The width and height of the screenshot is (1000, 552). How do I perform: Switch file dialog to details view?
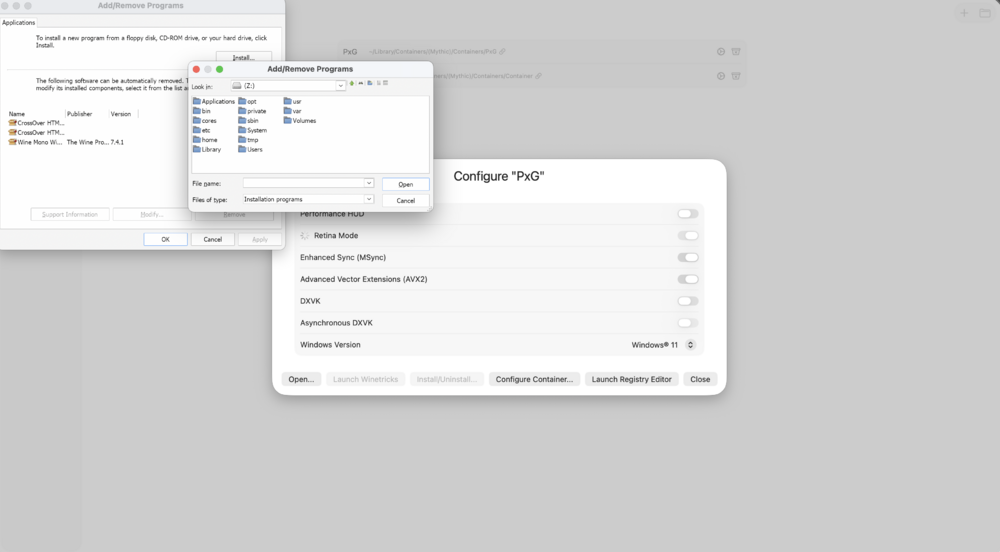tap(385, 83)
